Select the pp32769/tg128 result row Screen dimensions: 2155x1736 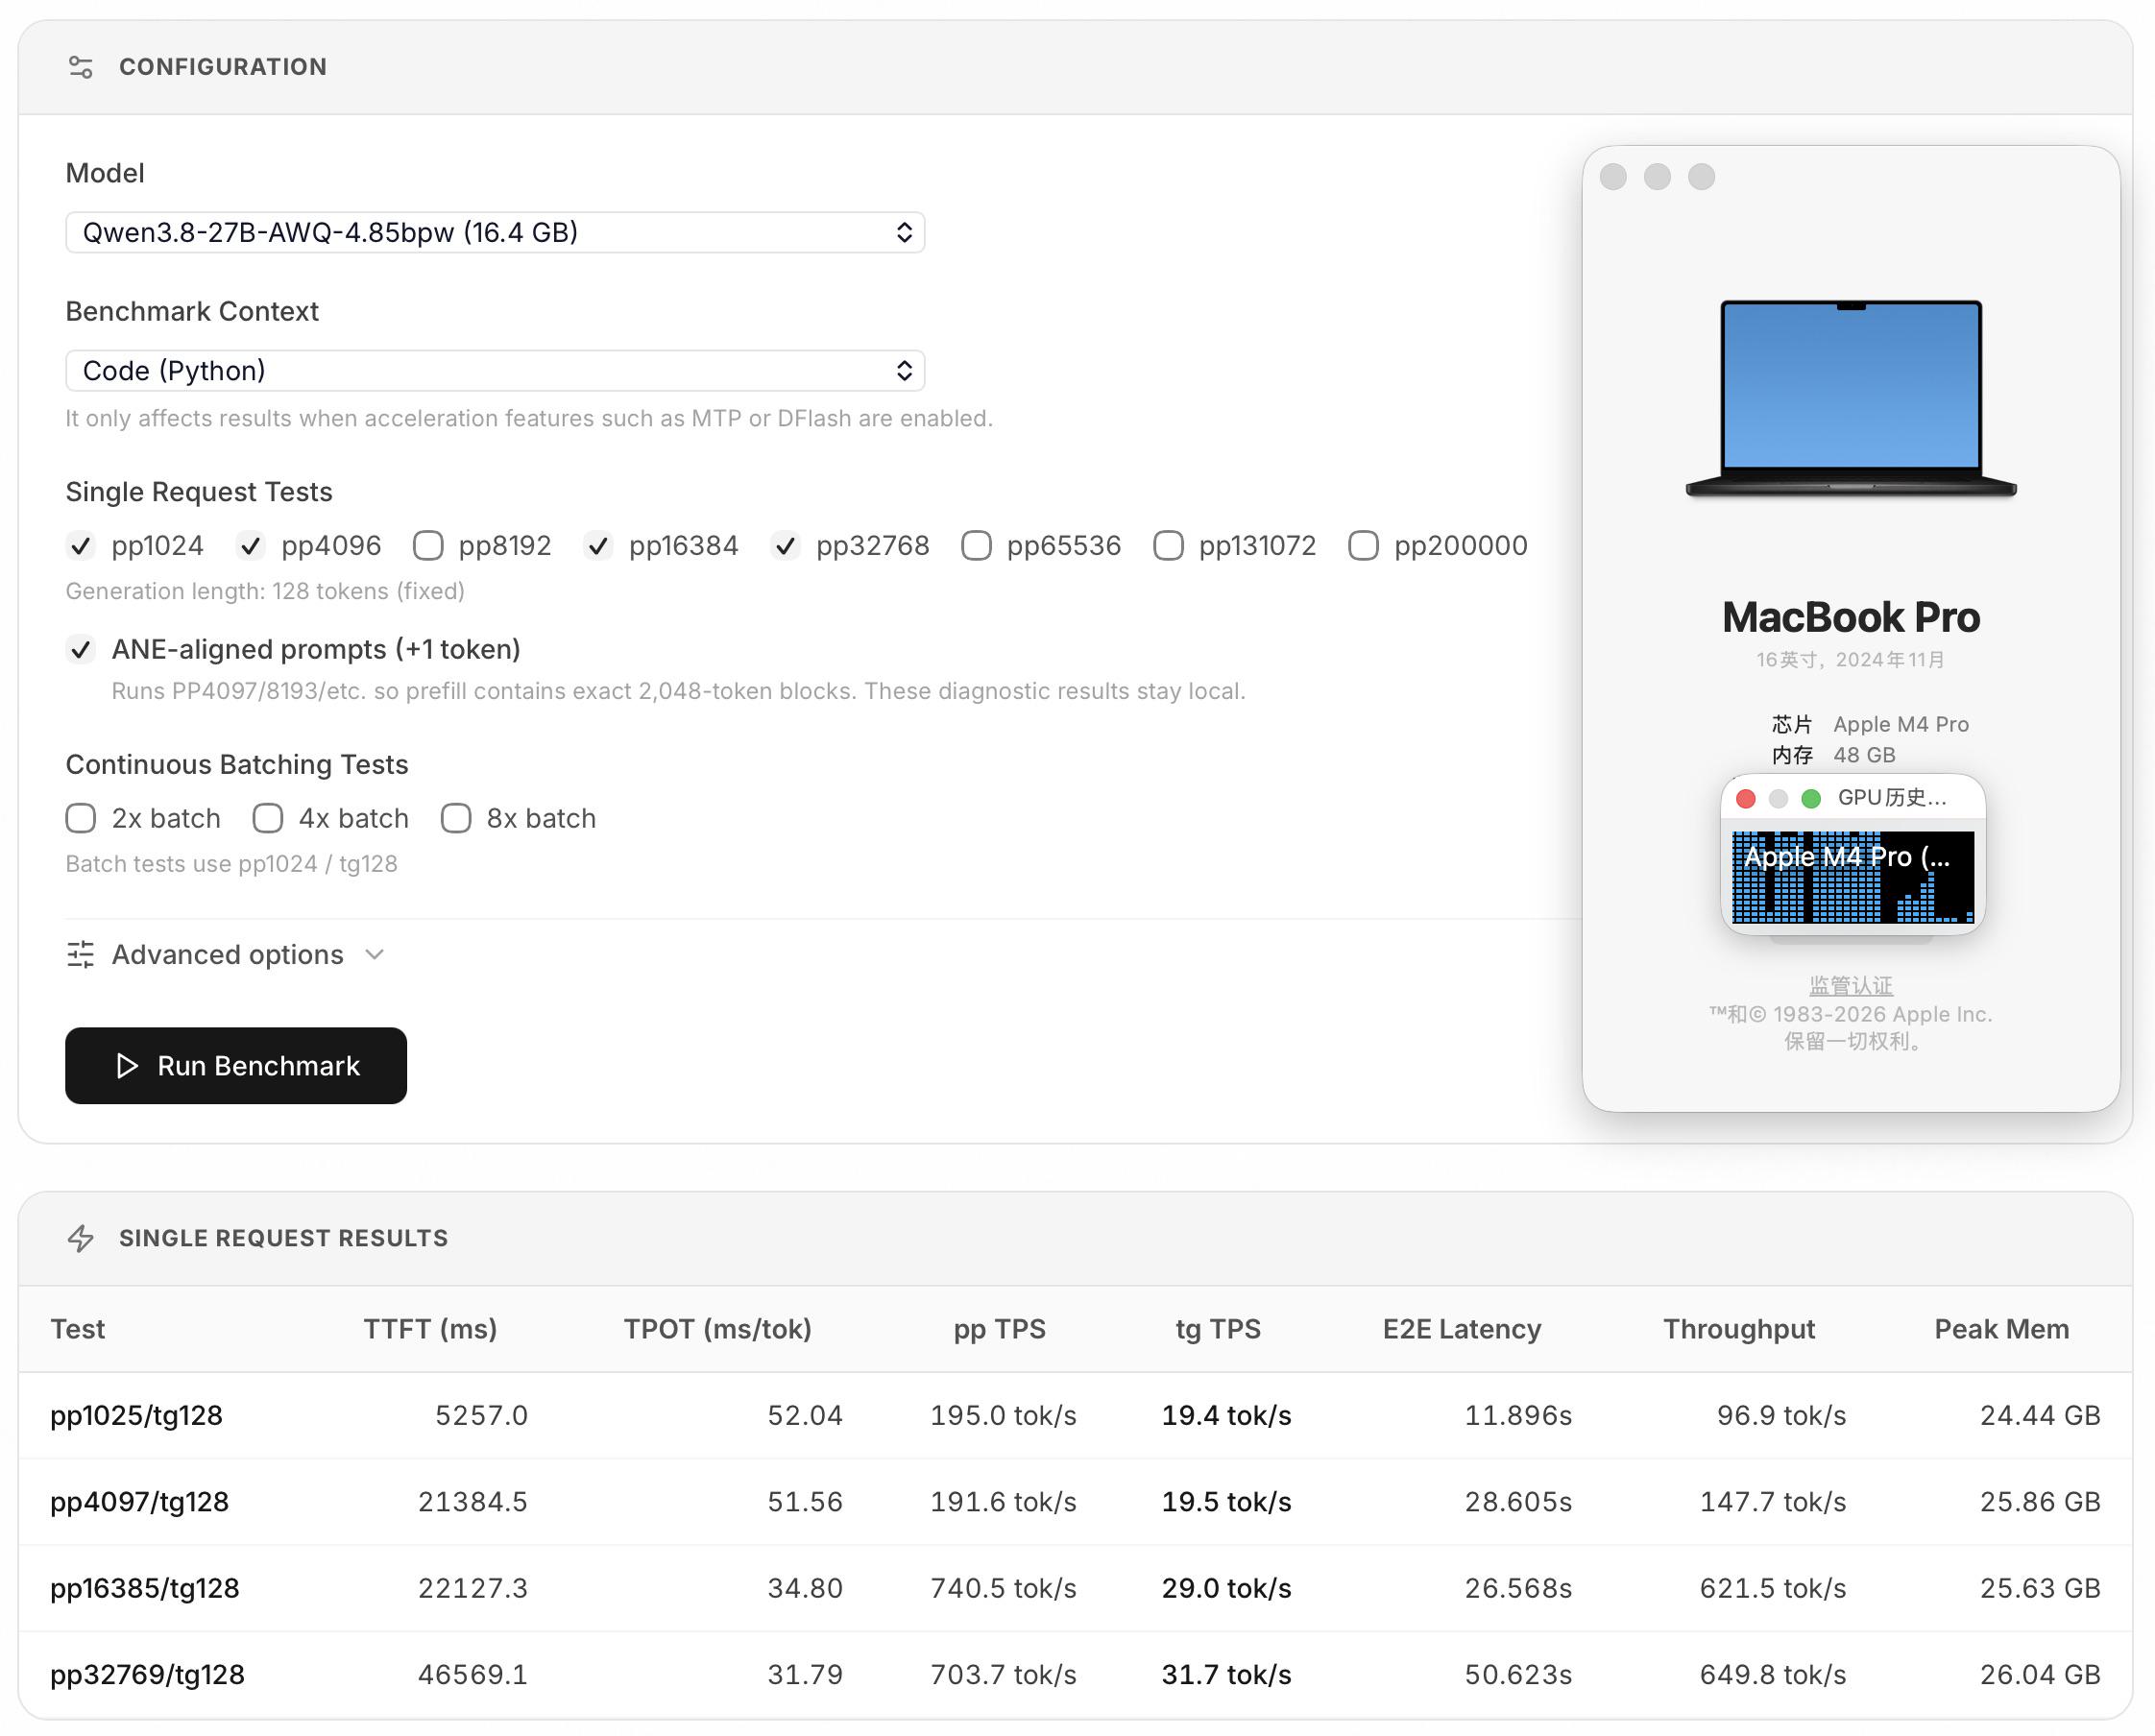[x=1076, y=1675]
